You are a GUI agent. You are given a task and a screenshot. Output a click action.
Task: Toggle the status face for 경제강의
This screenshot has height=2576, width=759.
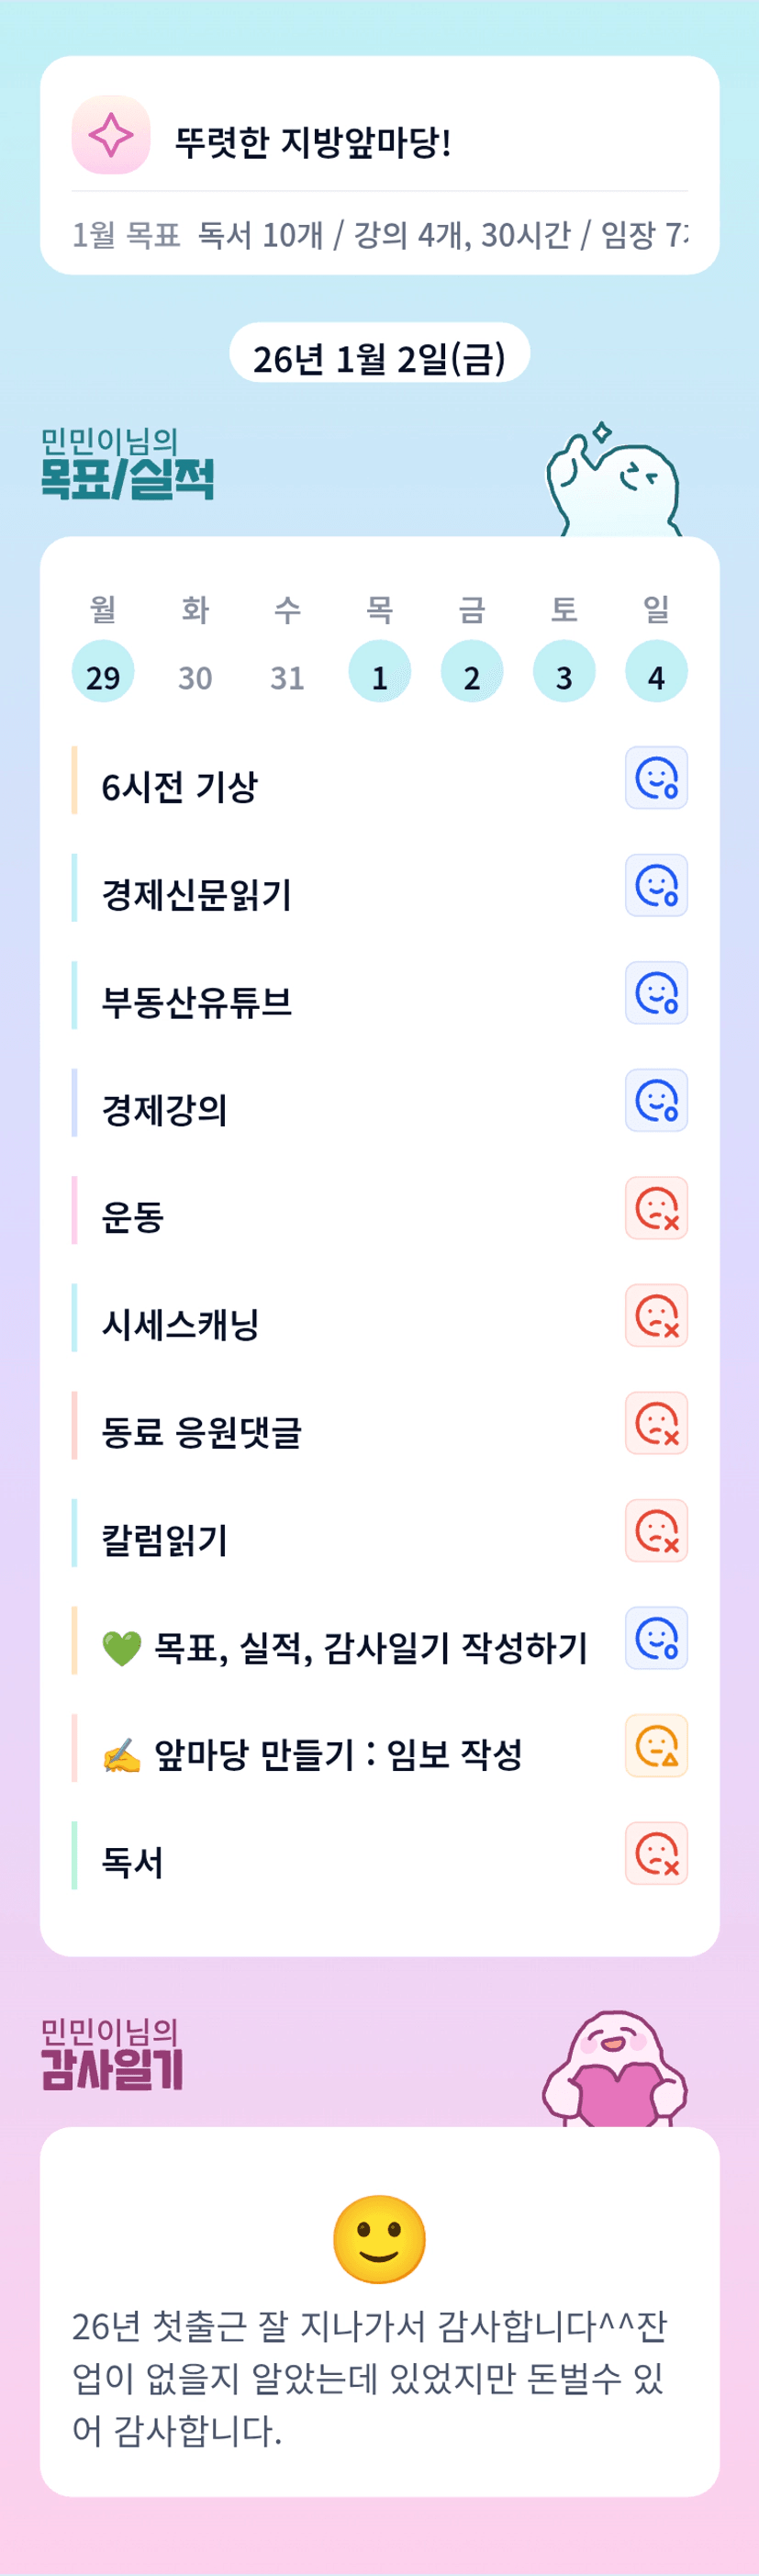click(656, 1100)
